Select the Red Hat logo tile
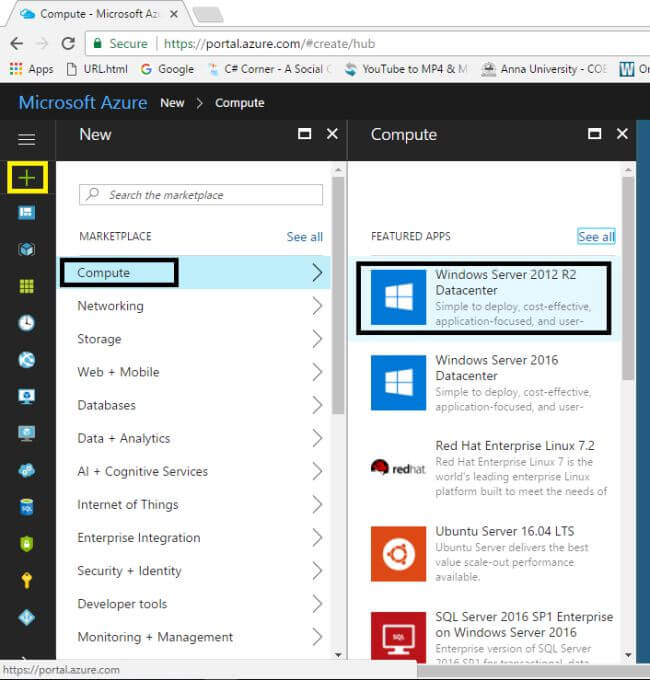Image resolution: width=650 pixels, height=680 pixels. [x=398, y=468]
